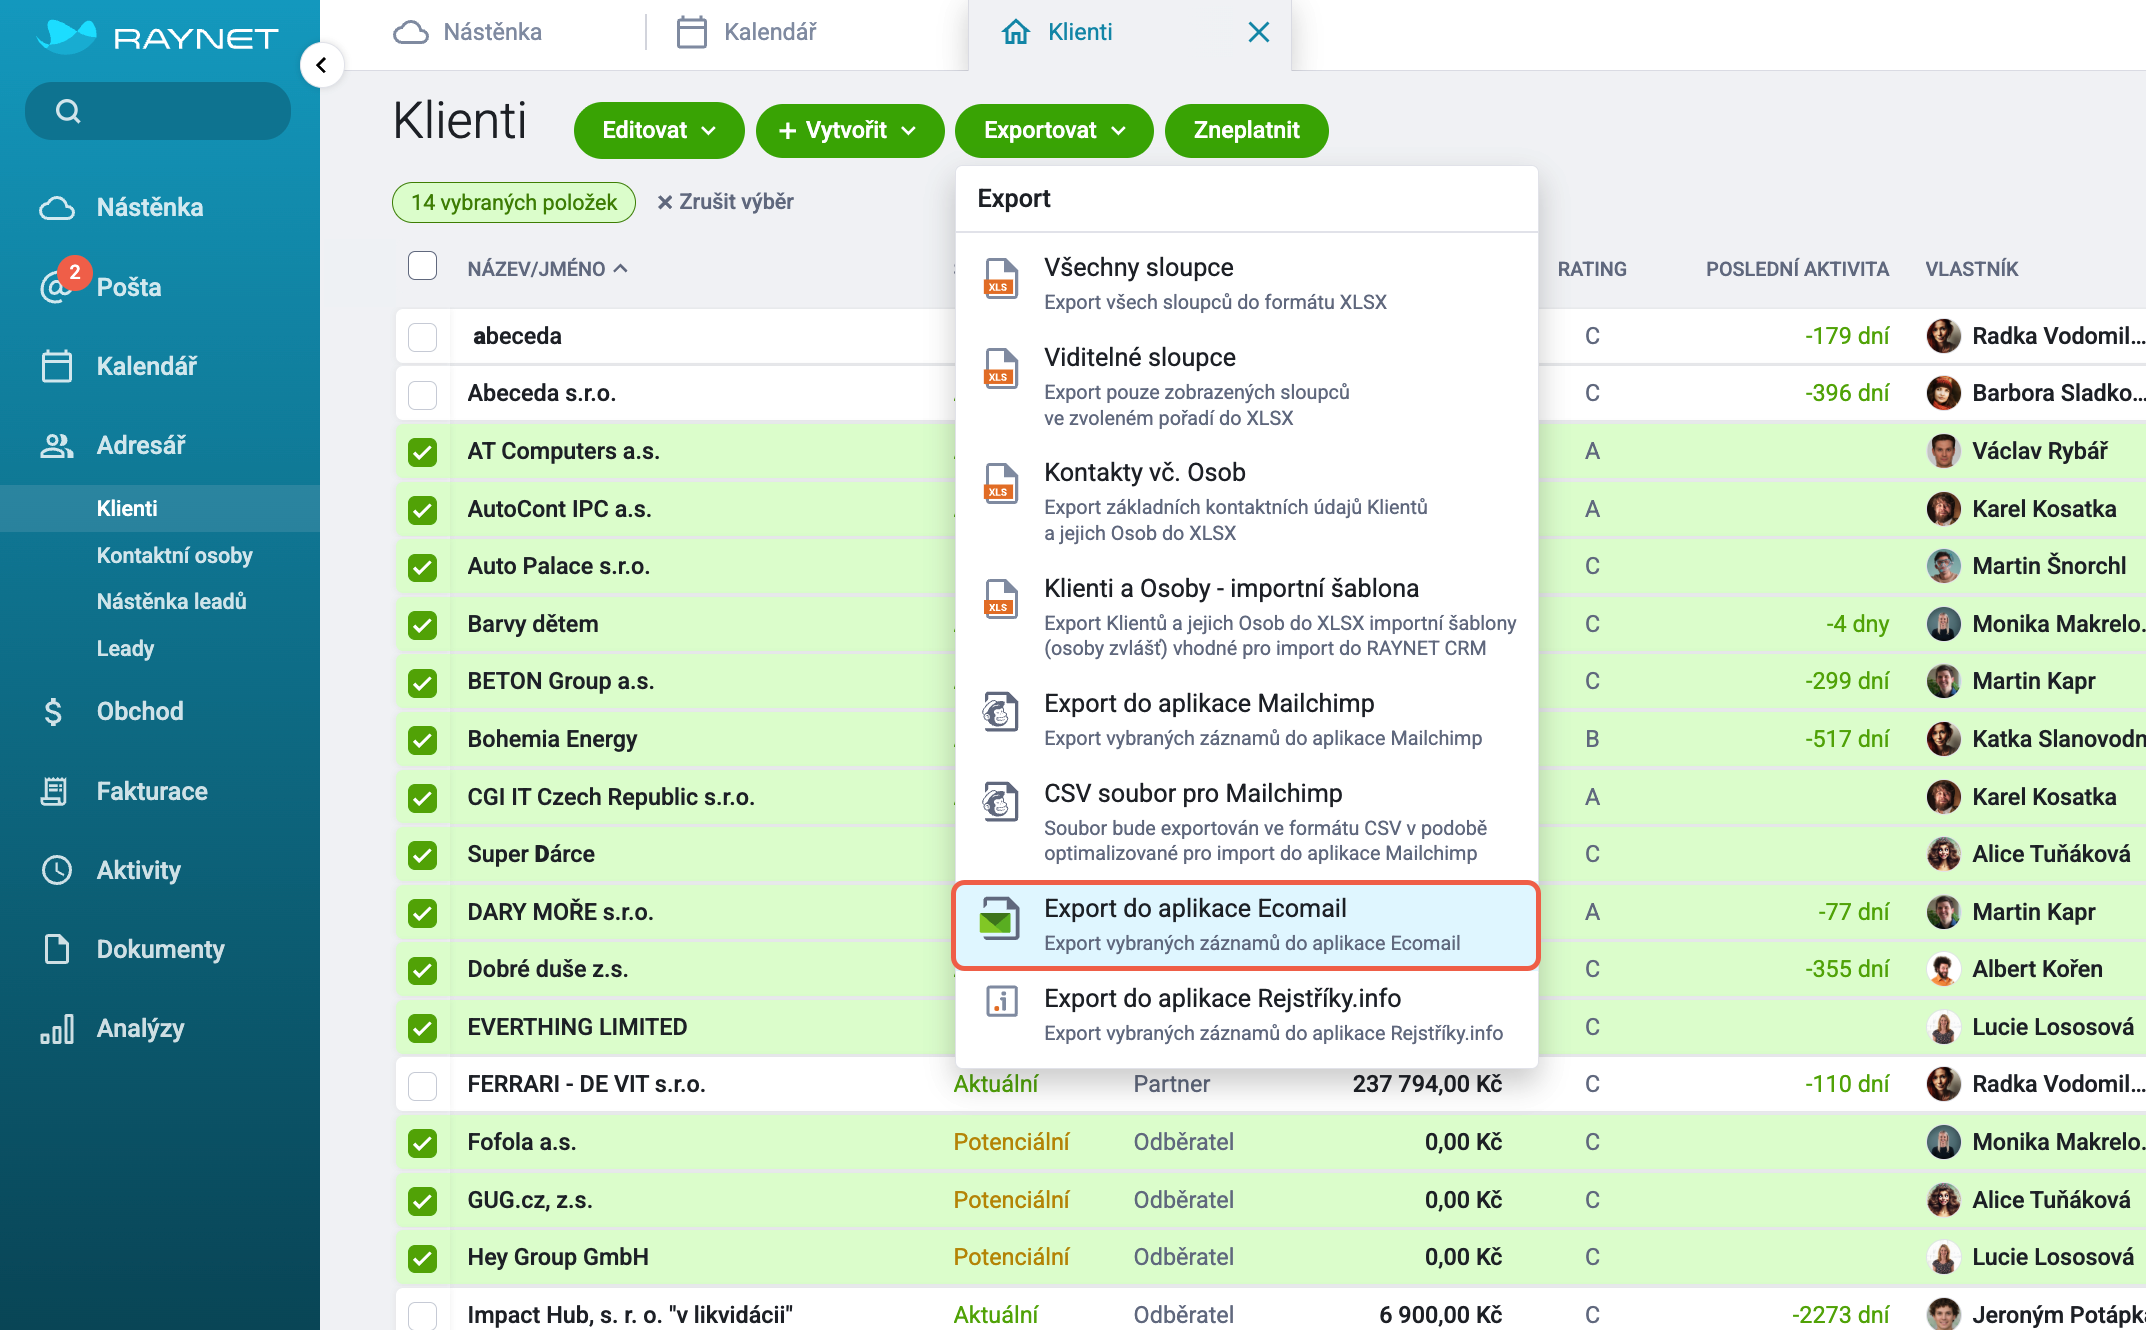Select Klienti a Osoby importní šablona

click(1246, 616)
